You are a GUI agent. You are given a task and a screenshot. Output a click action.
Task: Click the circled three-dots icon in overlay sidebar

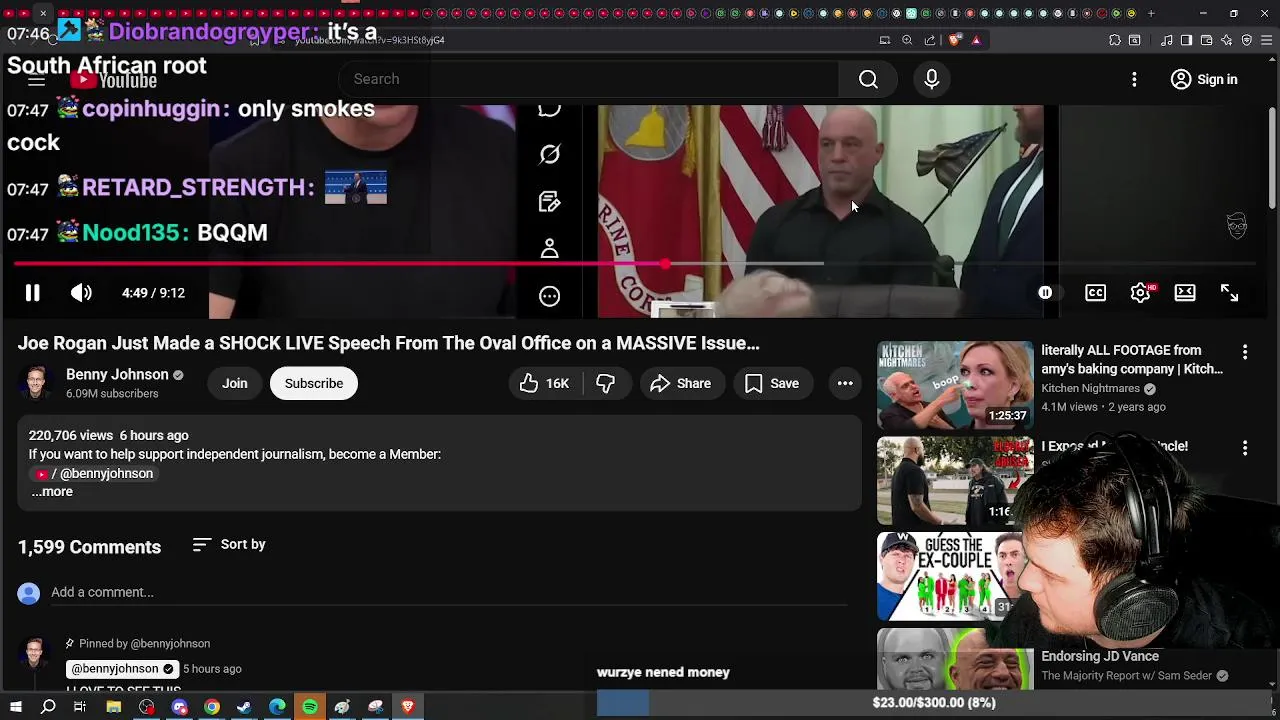(x=549, y=296)
